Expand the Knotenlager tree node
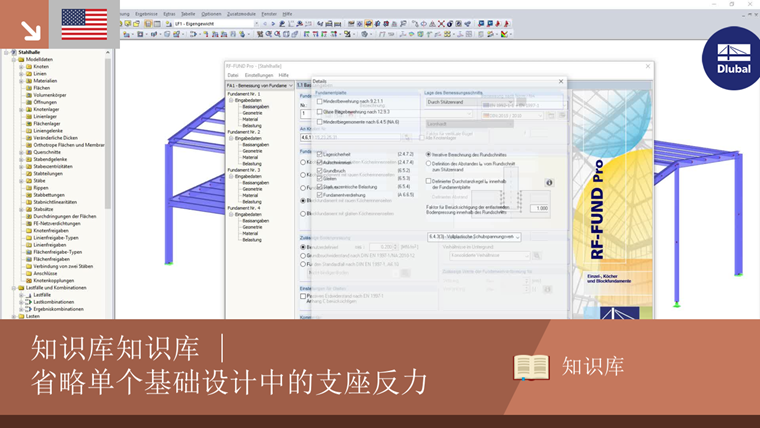Screen dimensions: 760x428 click(21, 110)
